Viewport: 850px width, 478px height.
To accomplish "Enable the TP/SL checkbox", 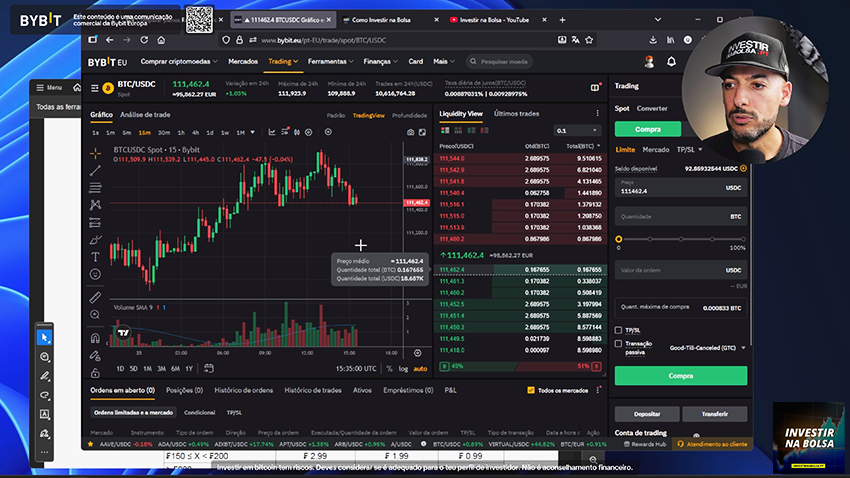I will 619,330.
